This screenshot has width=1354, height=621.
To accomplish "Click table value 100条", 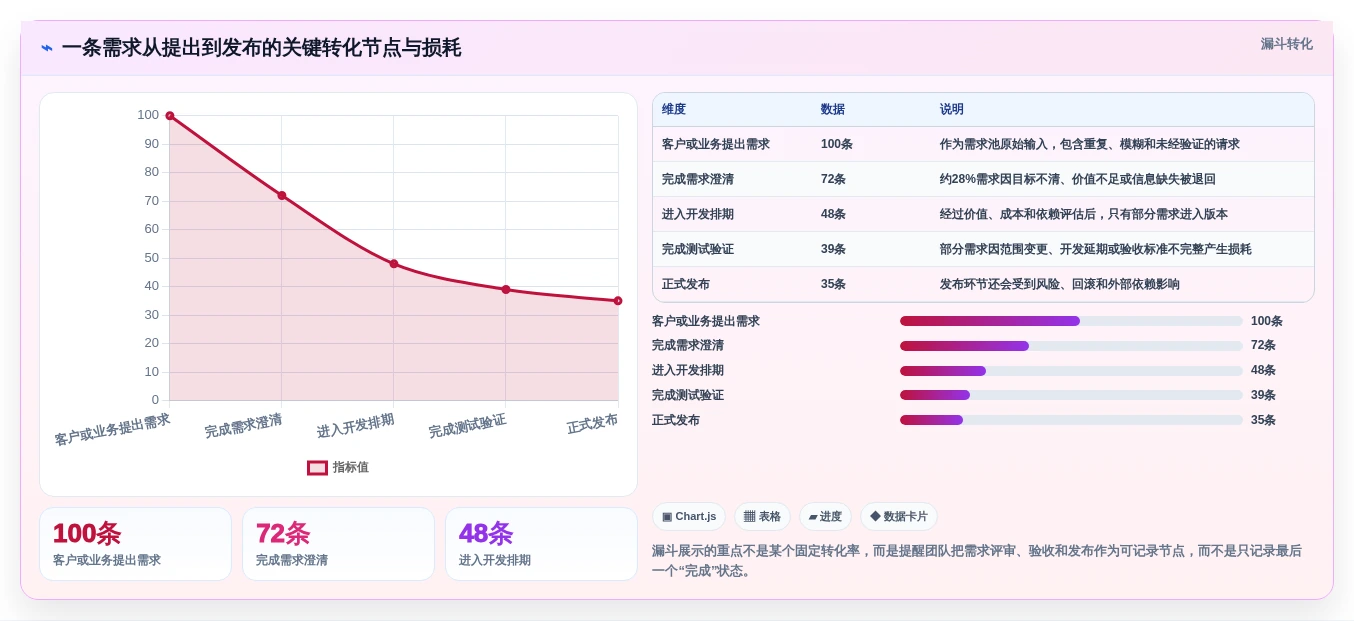I will pos(837,144).
